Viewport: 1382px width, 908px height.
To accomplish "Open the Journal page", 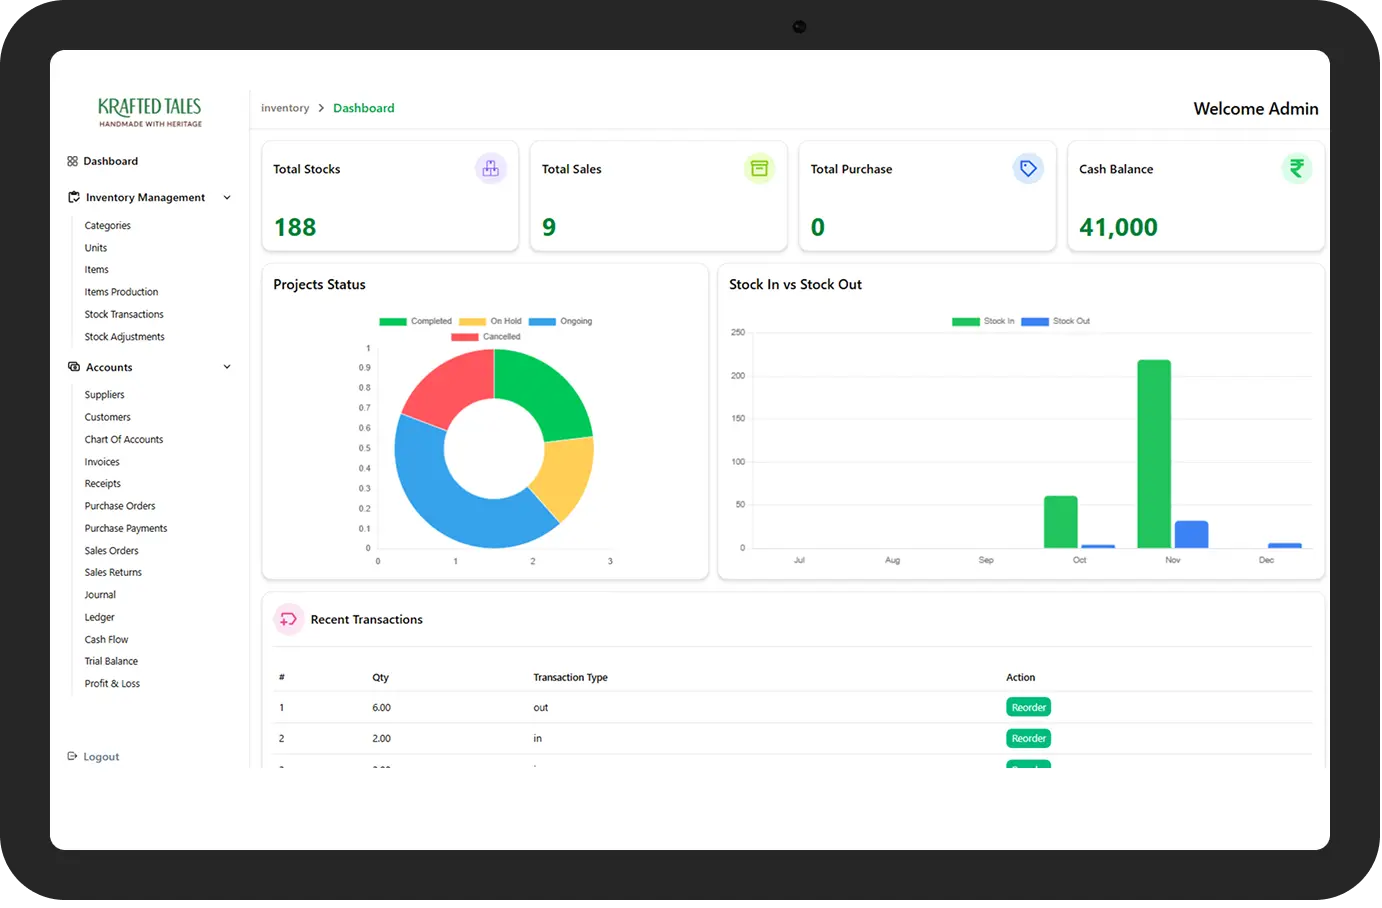I will (x=100, y=595).
